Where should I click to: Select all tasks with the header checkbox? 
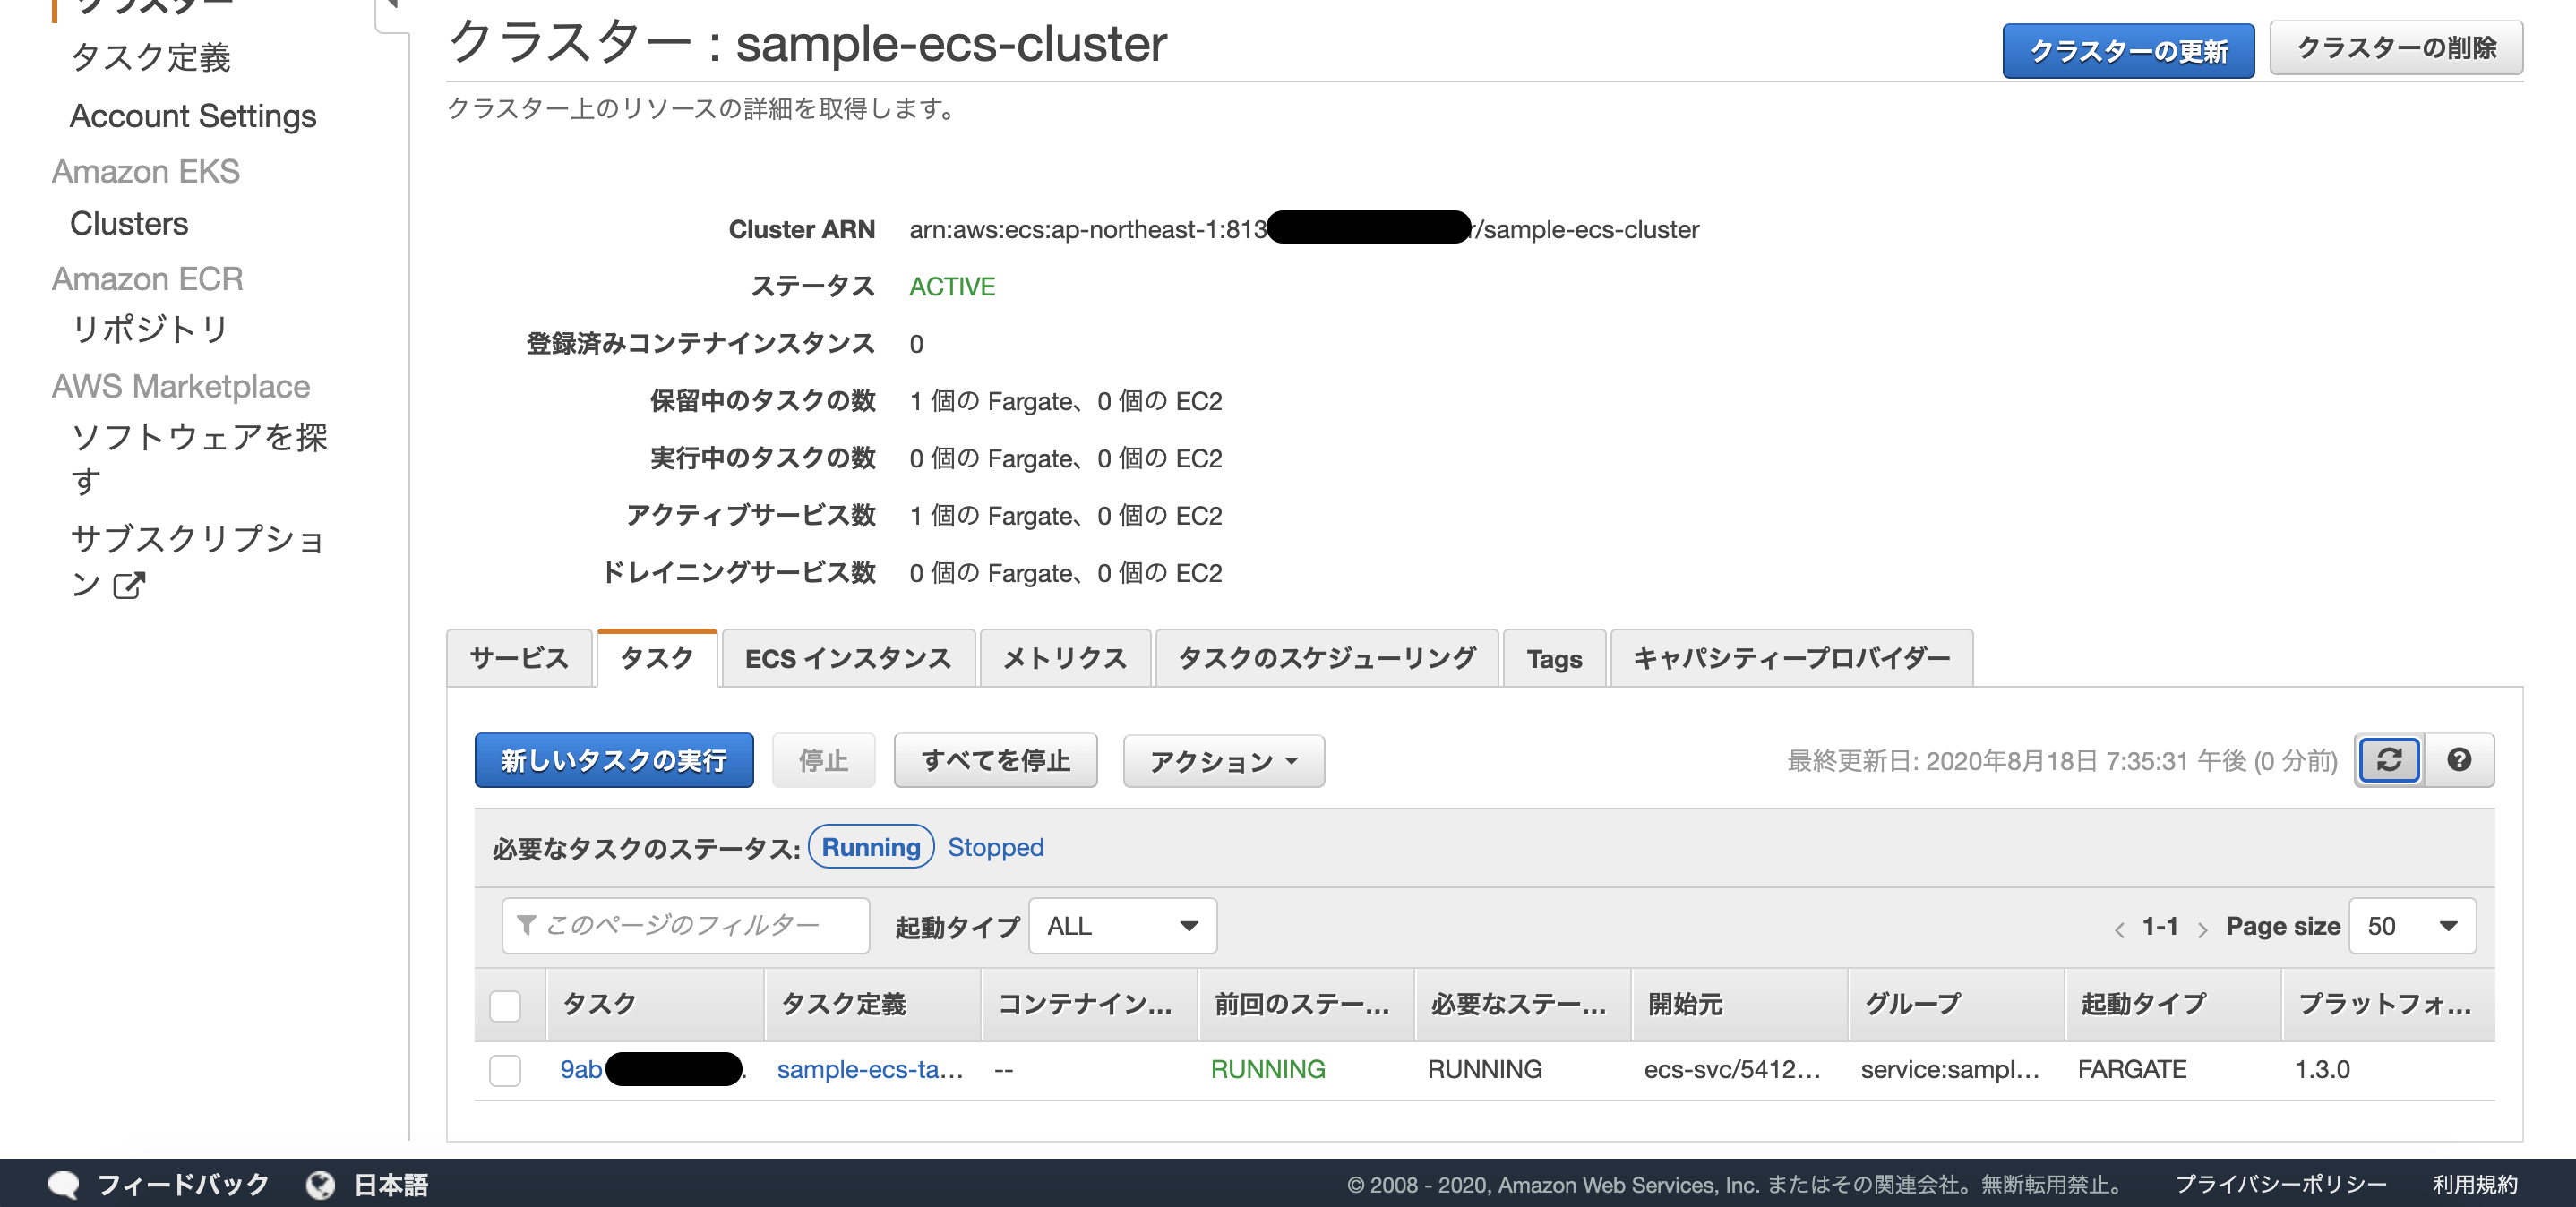point(505,1005)
